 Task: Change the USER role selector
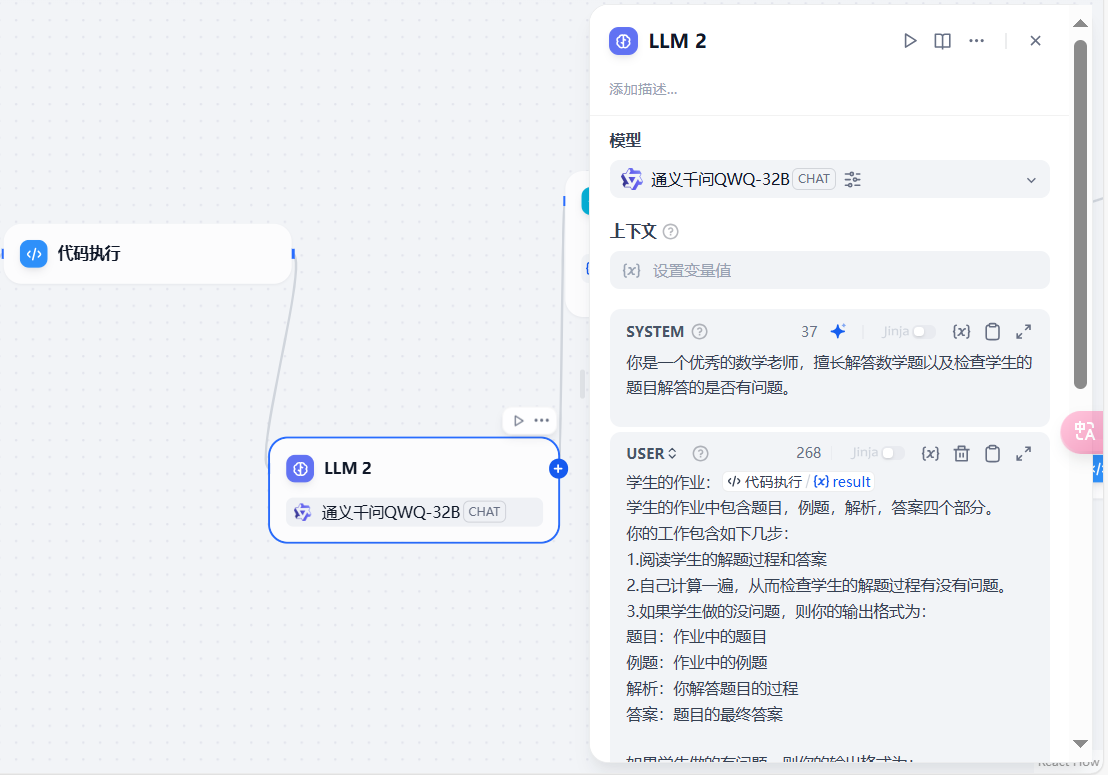pos(652,454)
